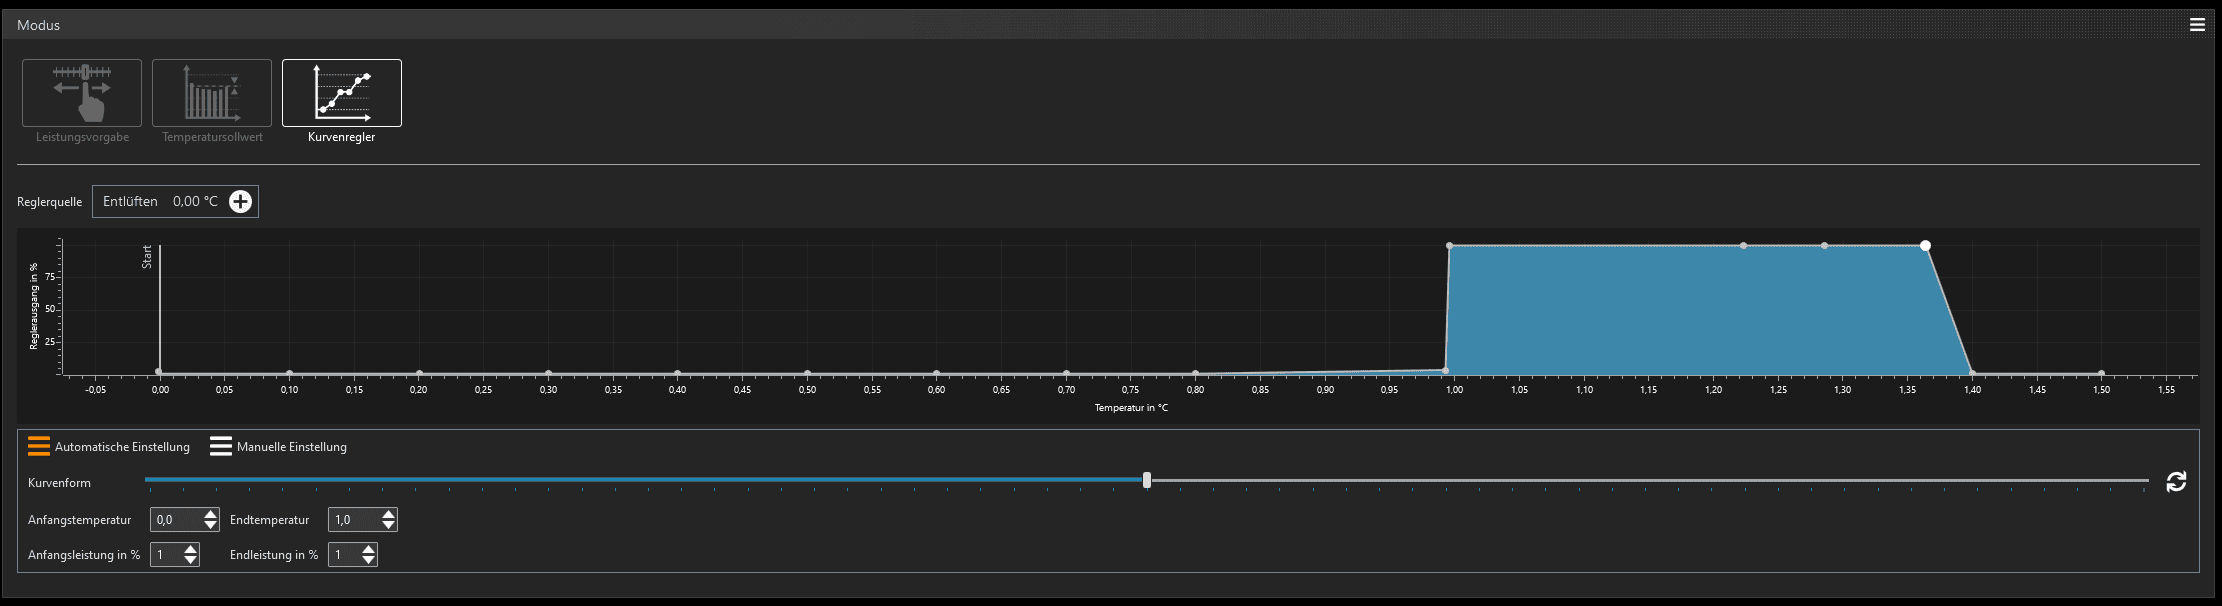Click the Kurvenform slider handle
2222x606 pixels.
click(x=1147, y=480)
